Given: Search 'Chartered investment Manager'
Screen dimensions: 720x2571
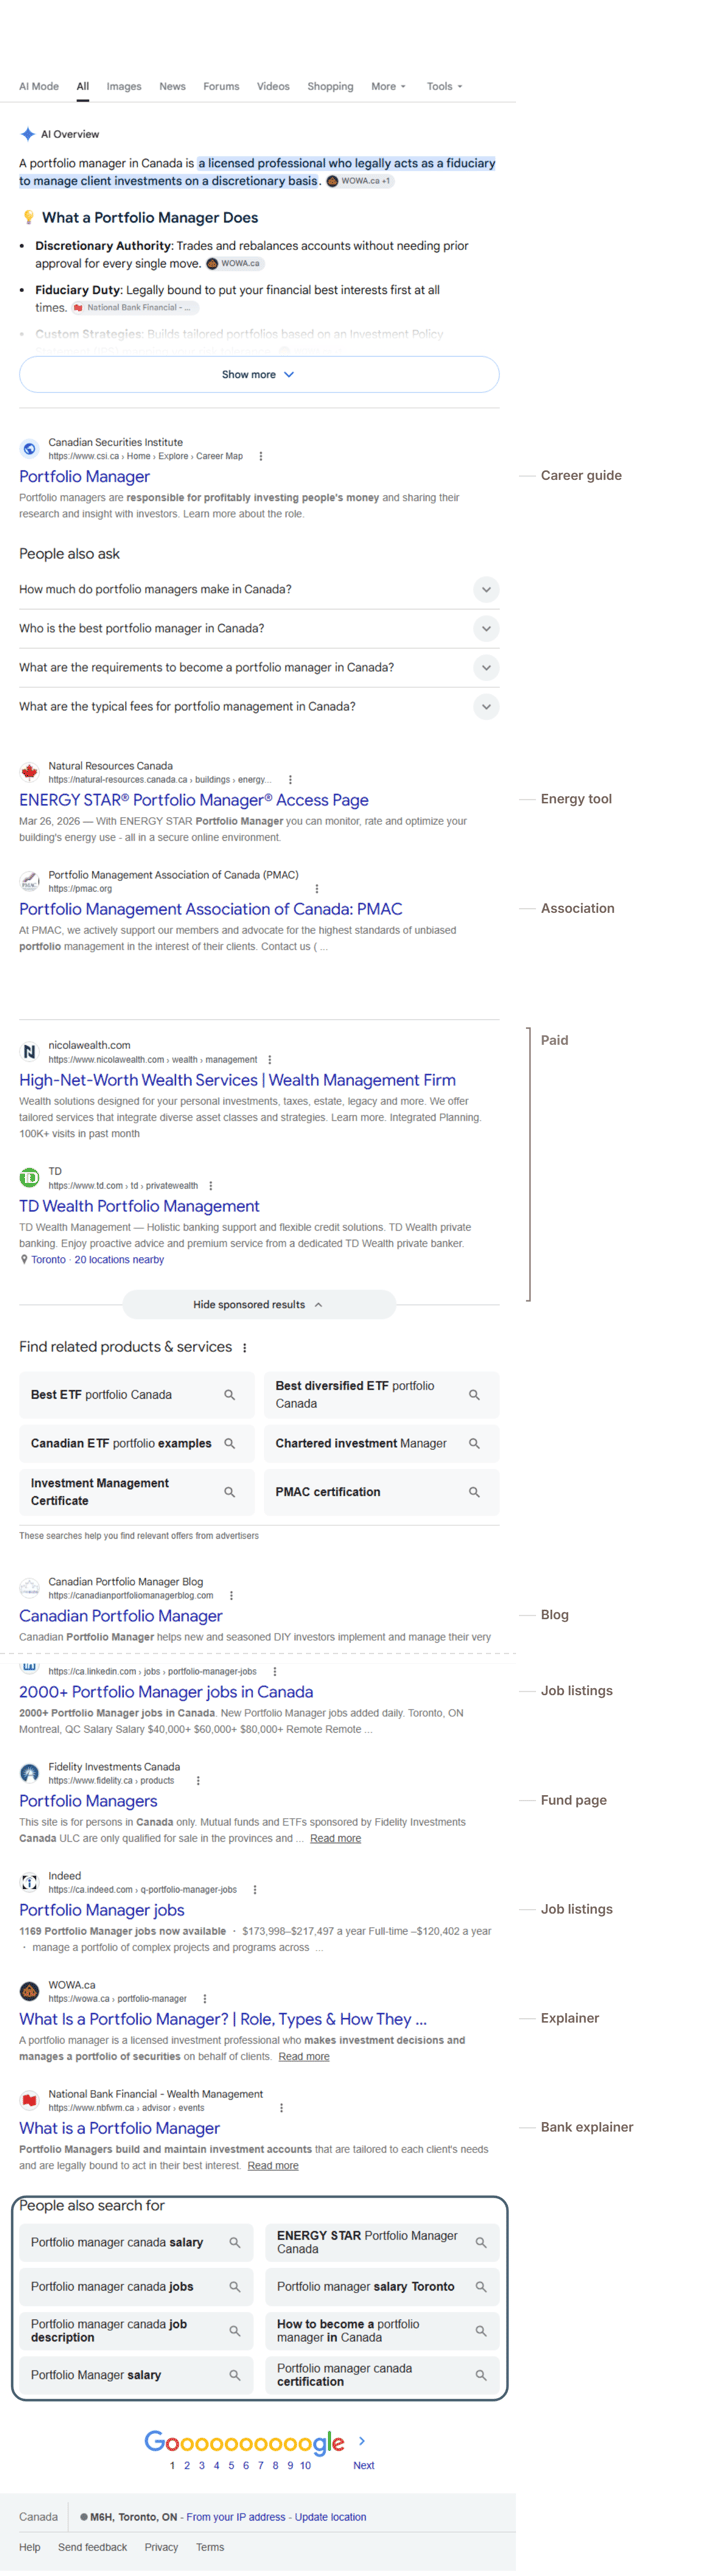Looking at the screenshot, I should (x=381, y=1444).
